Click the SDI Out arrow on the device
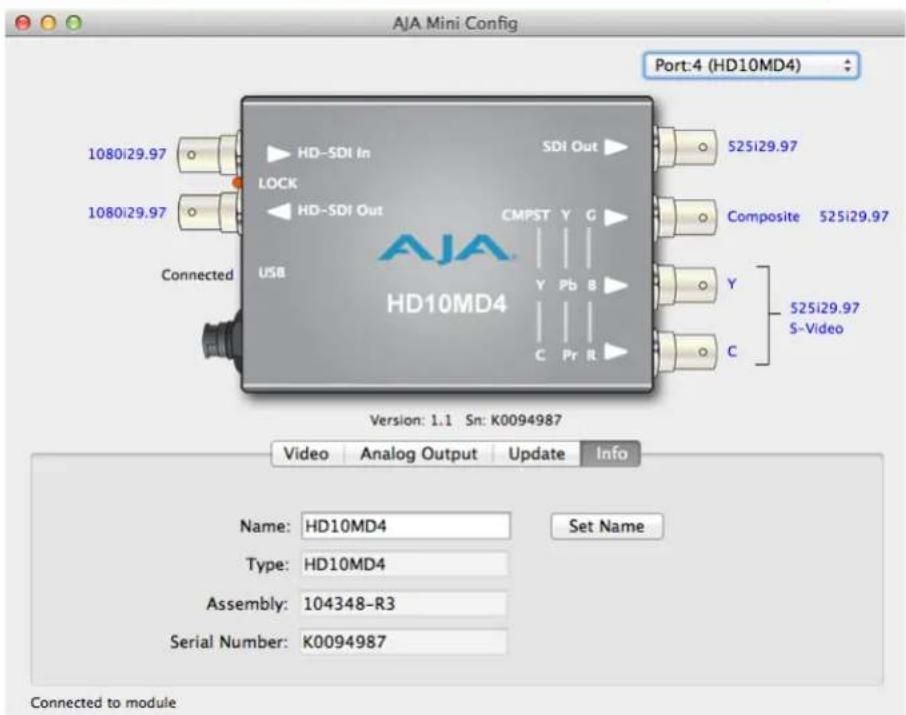The width and height of the screenshot is (906, 715). point(616,147)
